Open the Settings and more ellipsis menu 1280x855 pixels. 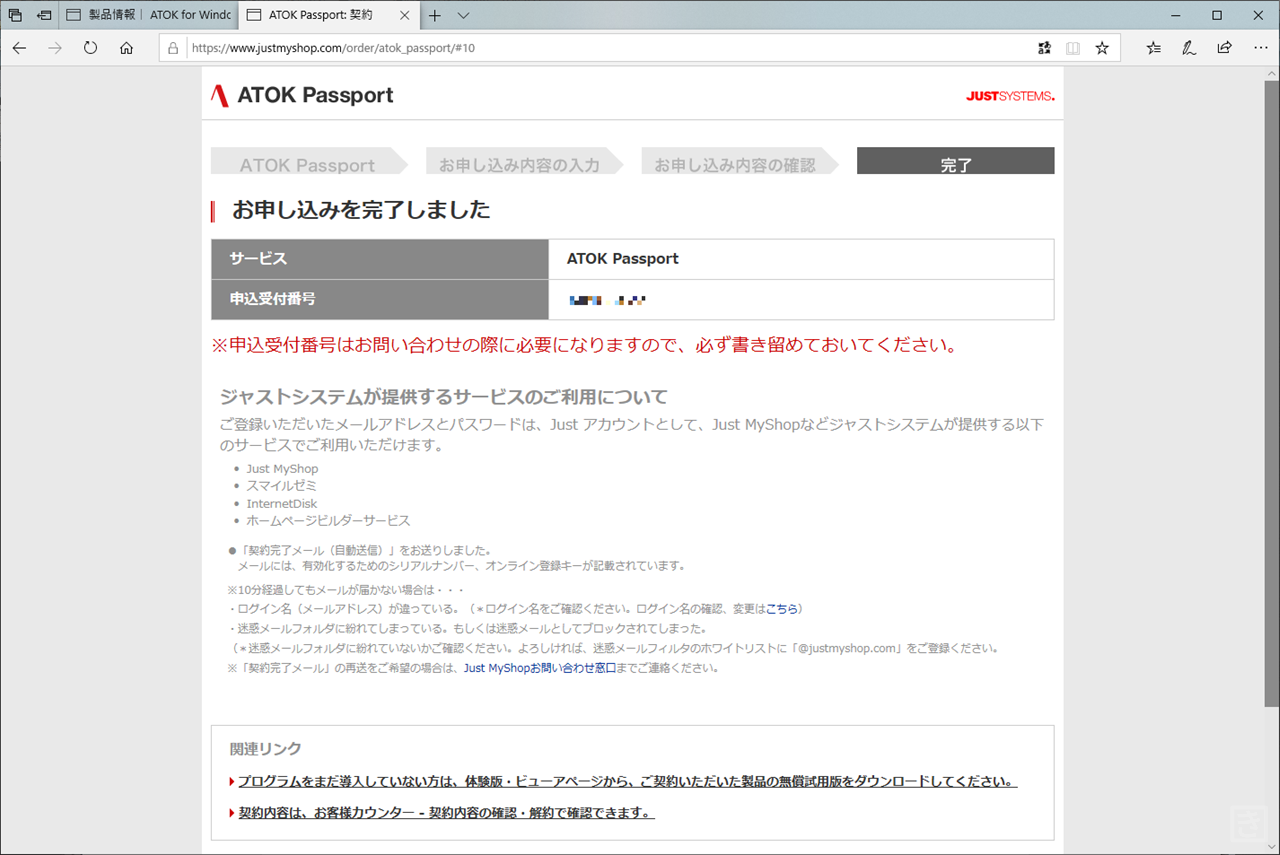click(1259, 48)
